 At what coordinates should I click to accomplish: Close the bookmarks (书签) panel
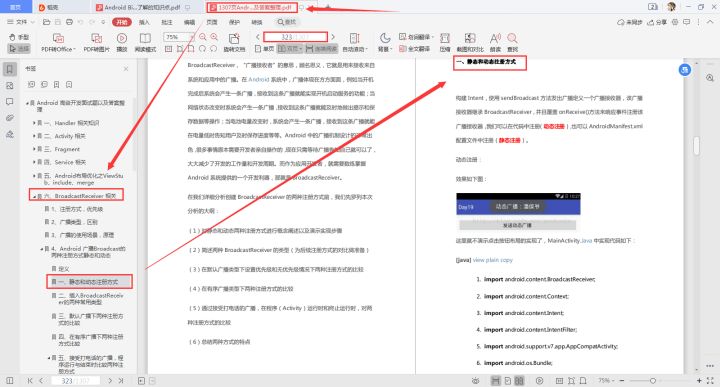tap(126, 69)
